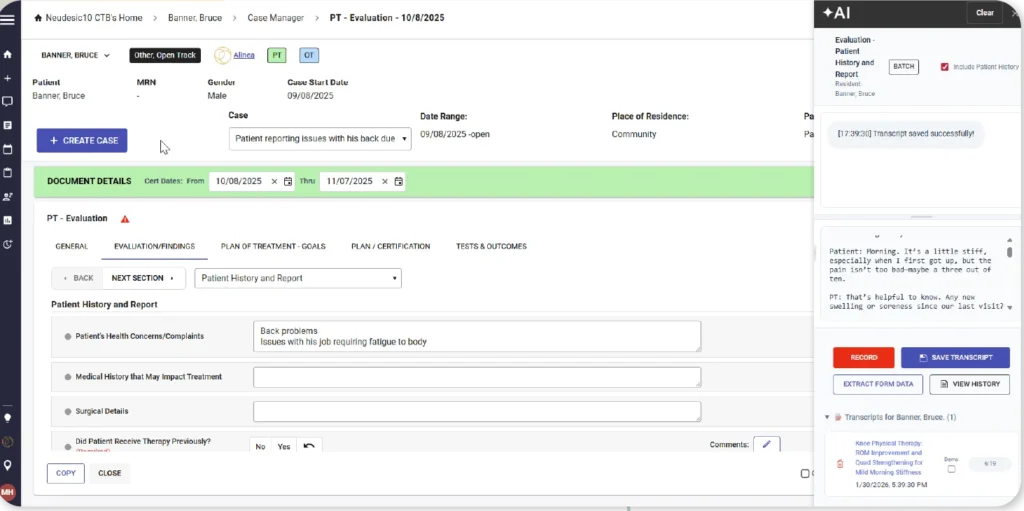This screenshot has width=1024, height=511.
Task: Open the PLAN / CERTIFICATION tab
Action: click(x=391, y=246)
